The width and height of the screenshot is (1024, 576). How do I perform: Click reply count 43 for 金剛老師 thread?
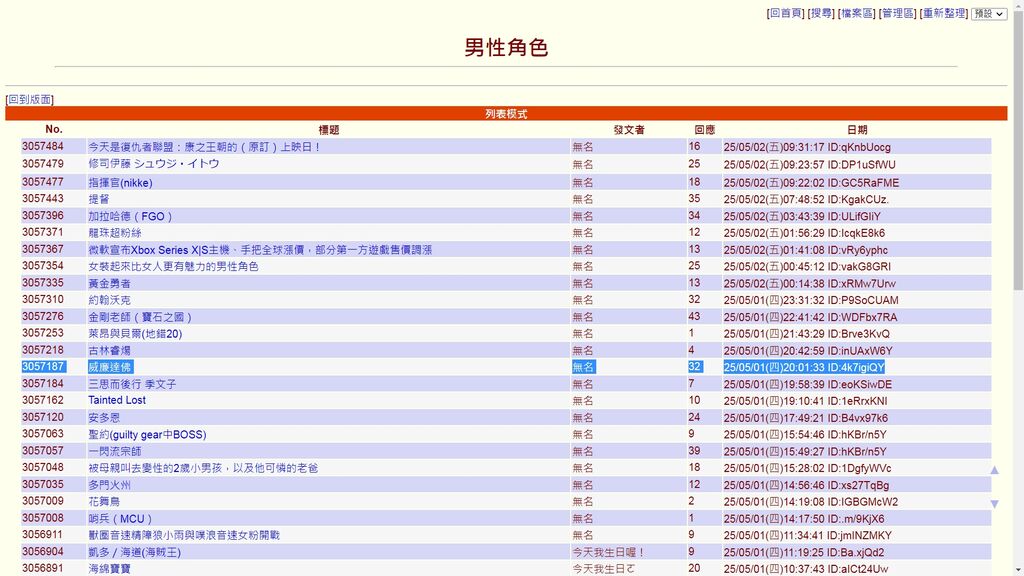[694, 317]
